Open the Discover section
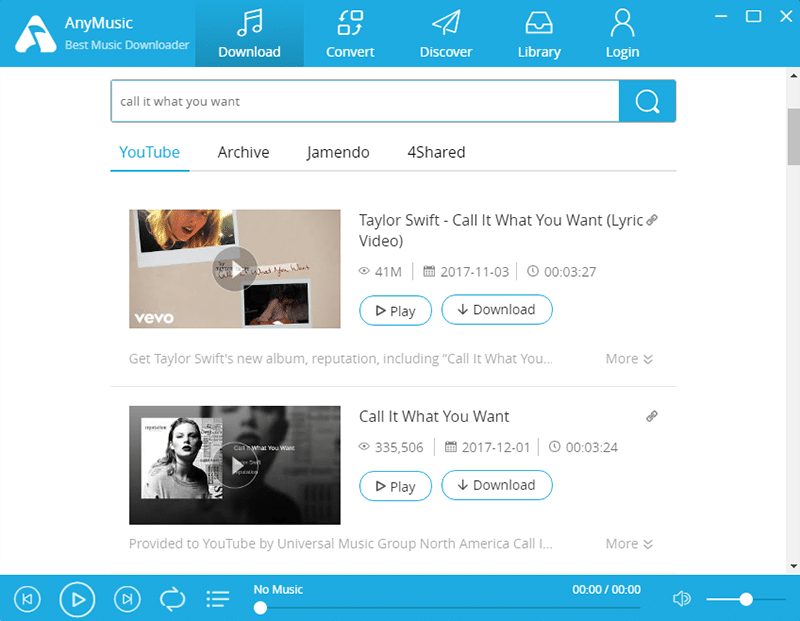Screen dimensions: 800x621 point(446,34)
